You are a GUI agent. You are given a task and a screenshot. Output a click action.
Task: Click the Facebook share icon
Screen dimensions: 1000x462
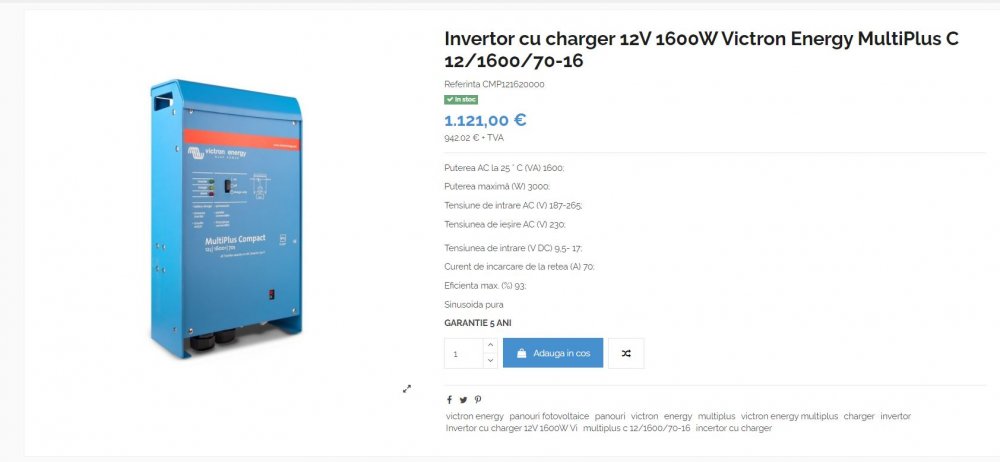click(449, 400)
